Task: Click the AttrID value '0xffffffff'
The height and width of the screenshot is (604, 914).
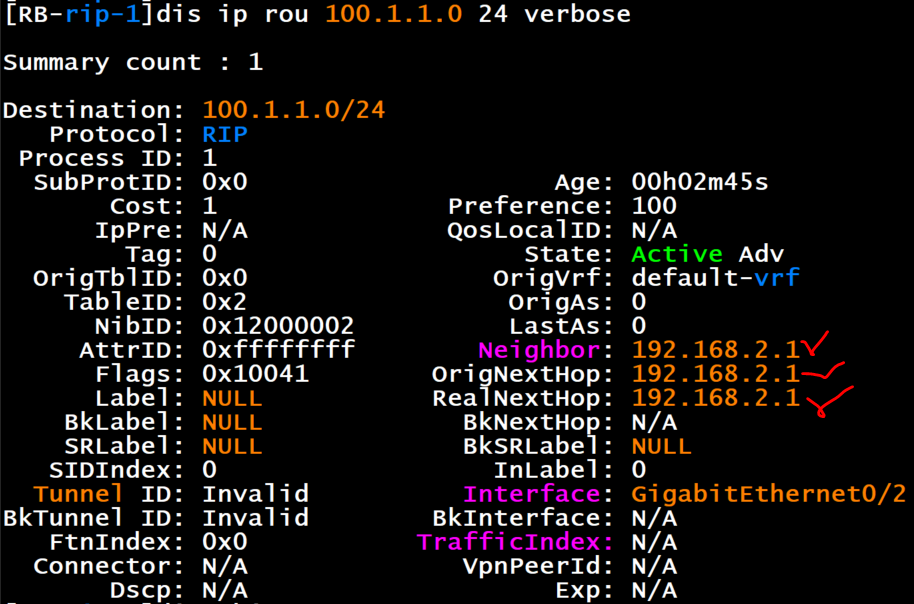Action: (x=278, y=349)
